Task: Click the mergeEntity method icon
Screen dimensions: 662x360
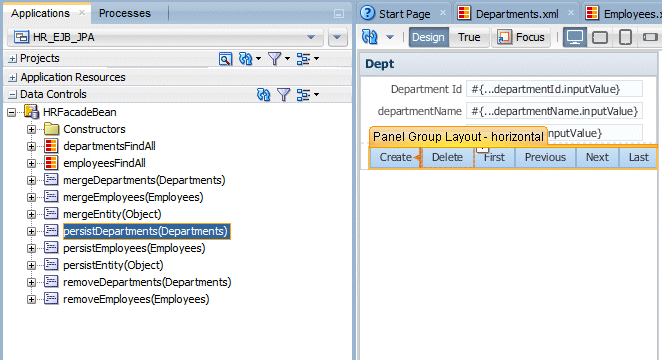Action: pos(51,214)
